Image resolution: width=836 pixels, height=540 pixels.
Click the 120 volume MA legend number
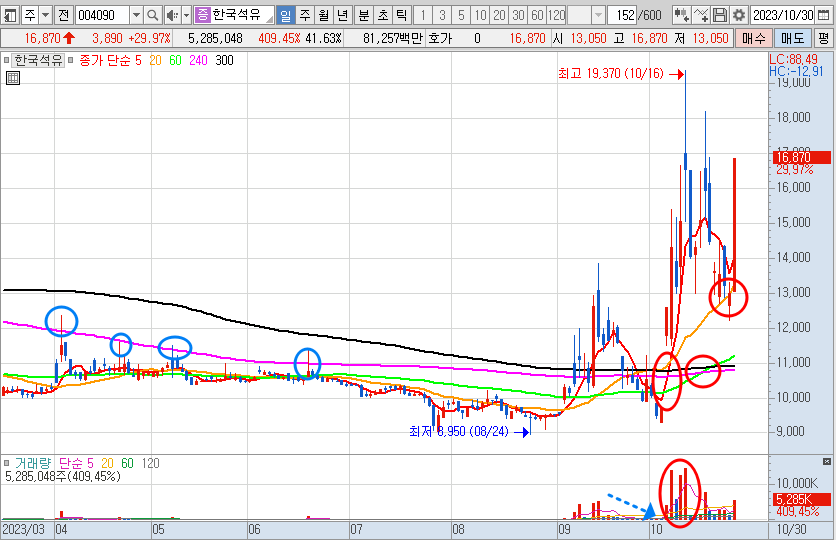tap(150, 463)
